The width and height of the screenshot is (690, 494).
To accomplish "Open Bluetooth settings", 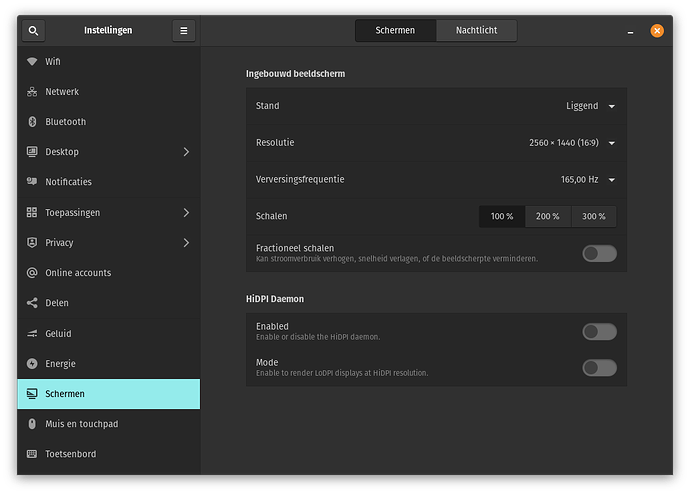I will pyautogui.click(x=109, y=121).
